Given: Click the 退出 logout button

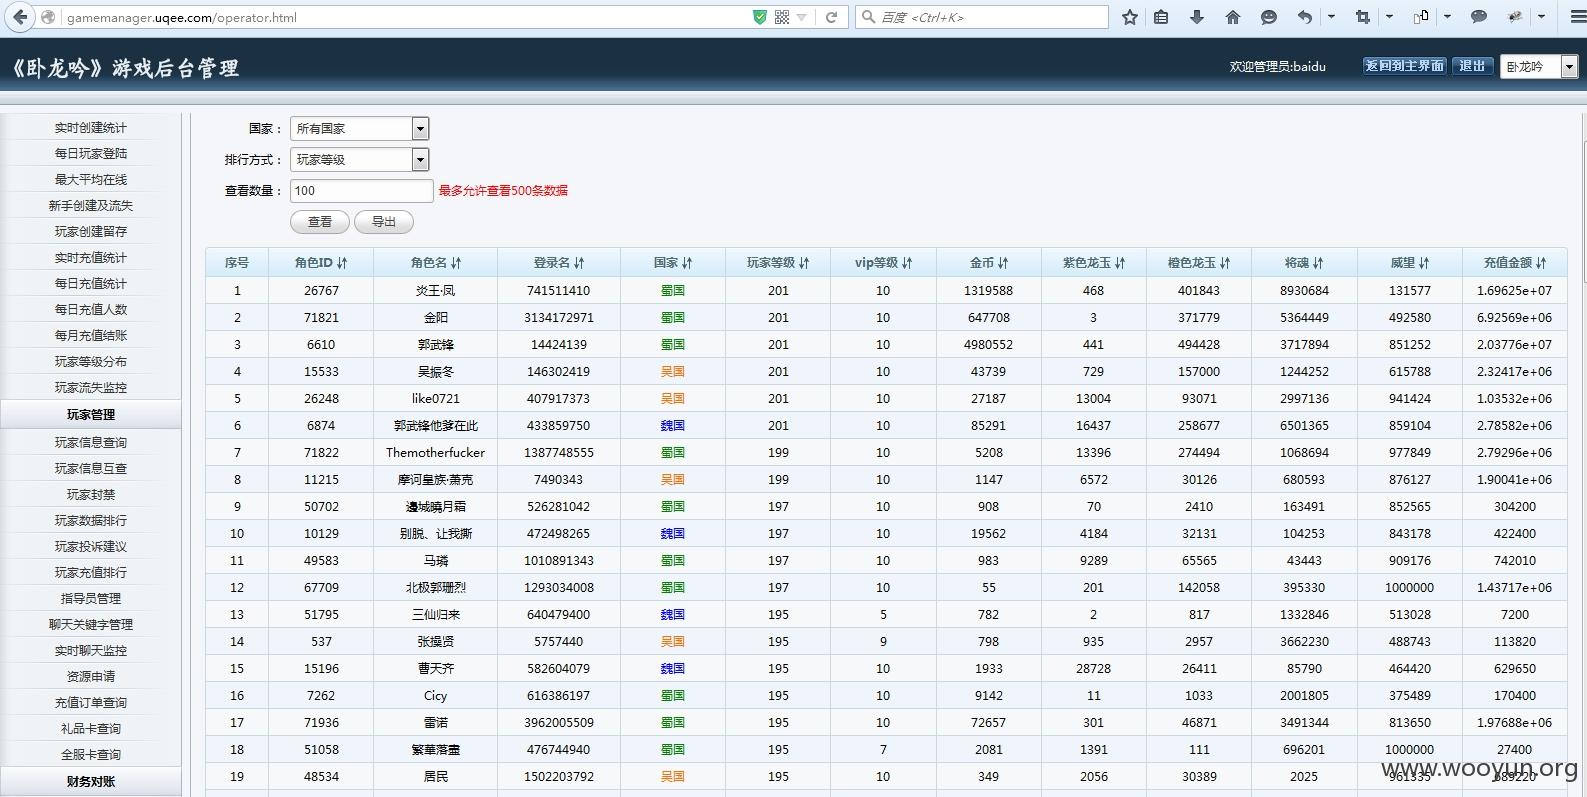Looking at the screenshot, I should tap(1472, 66).
